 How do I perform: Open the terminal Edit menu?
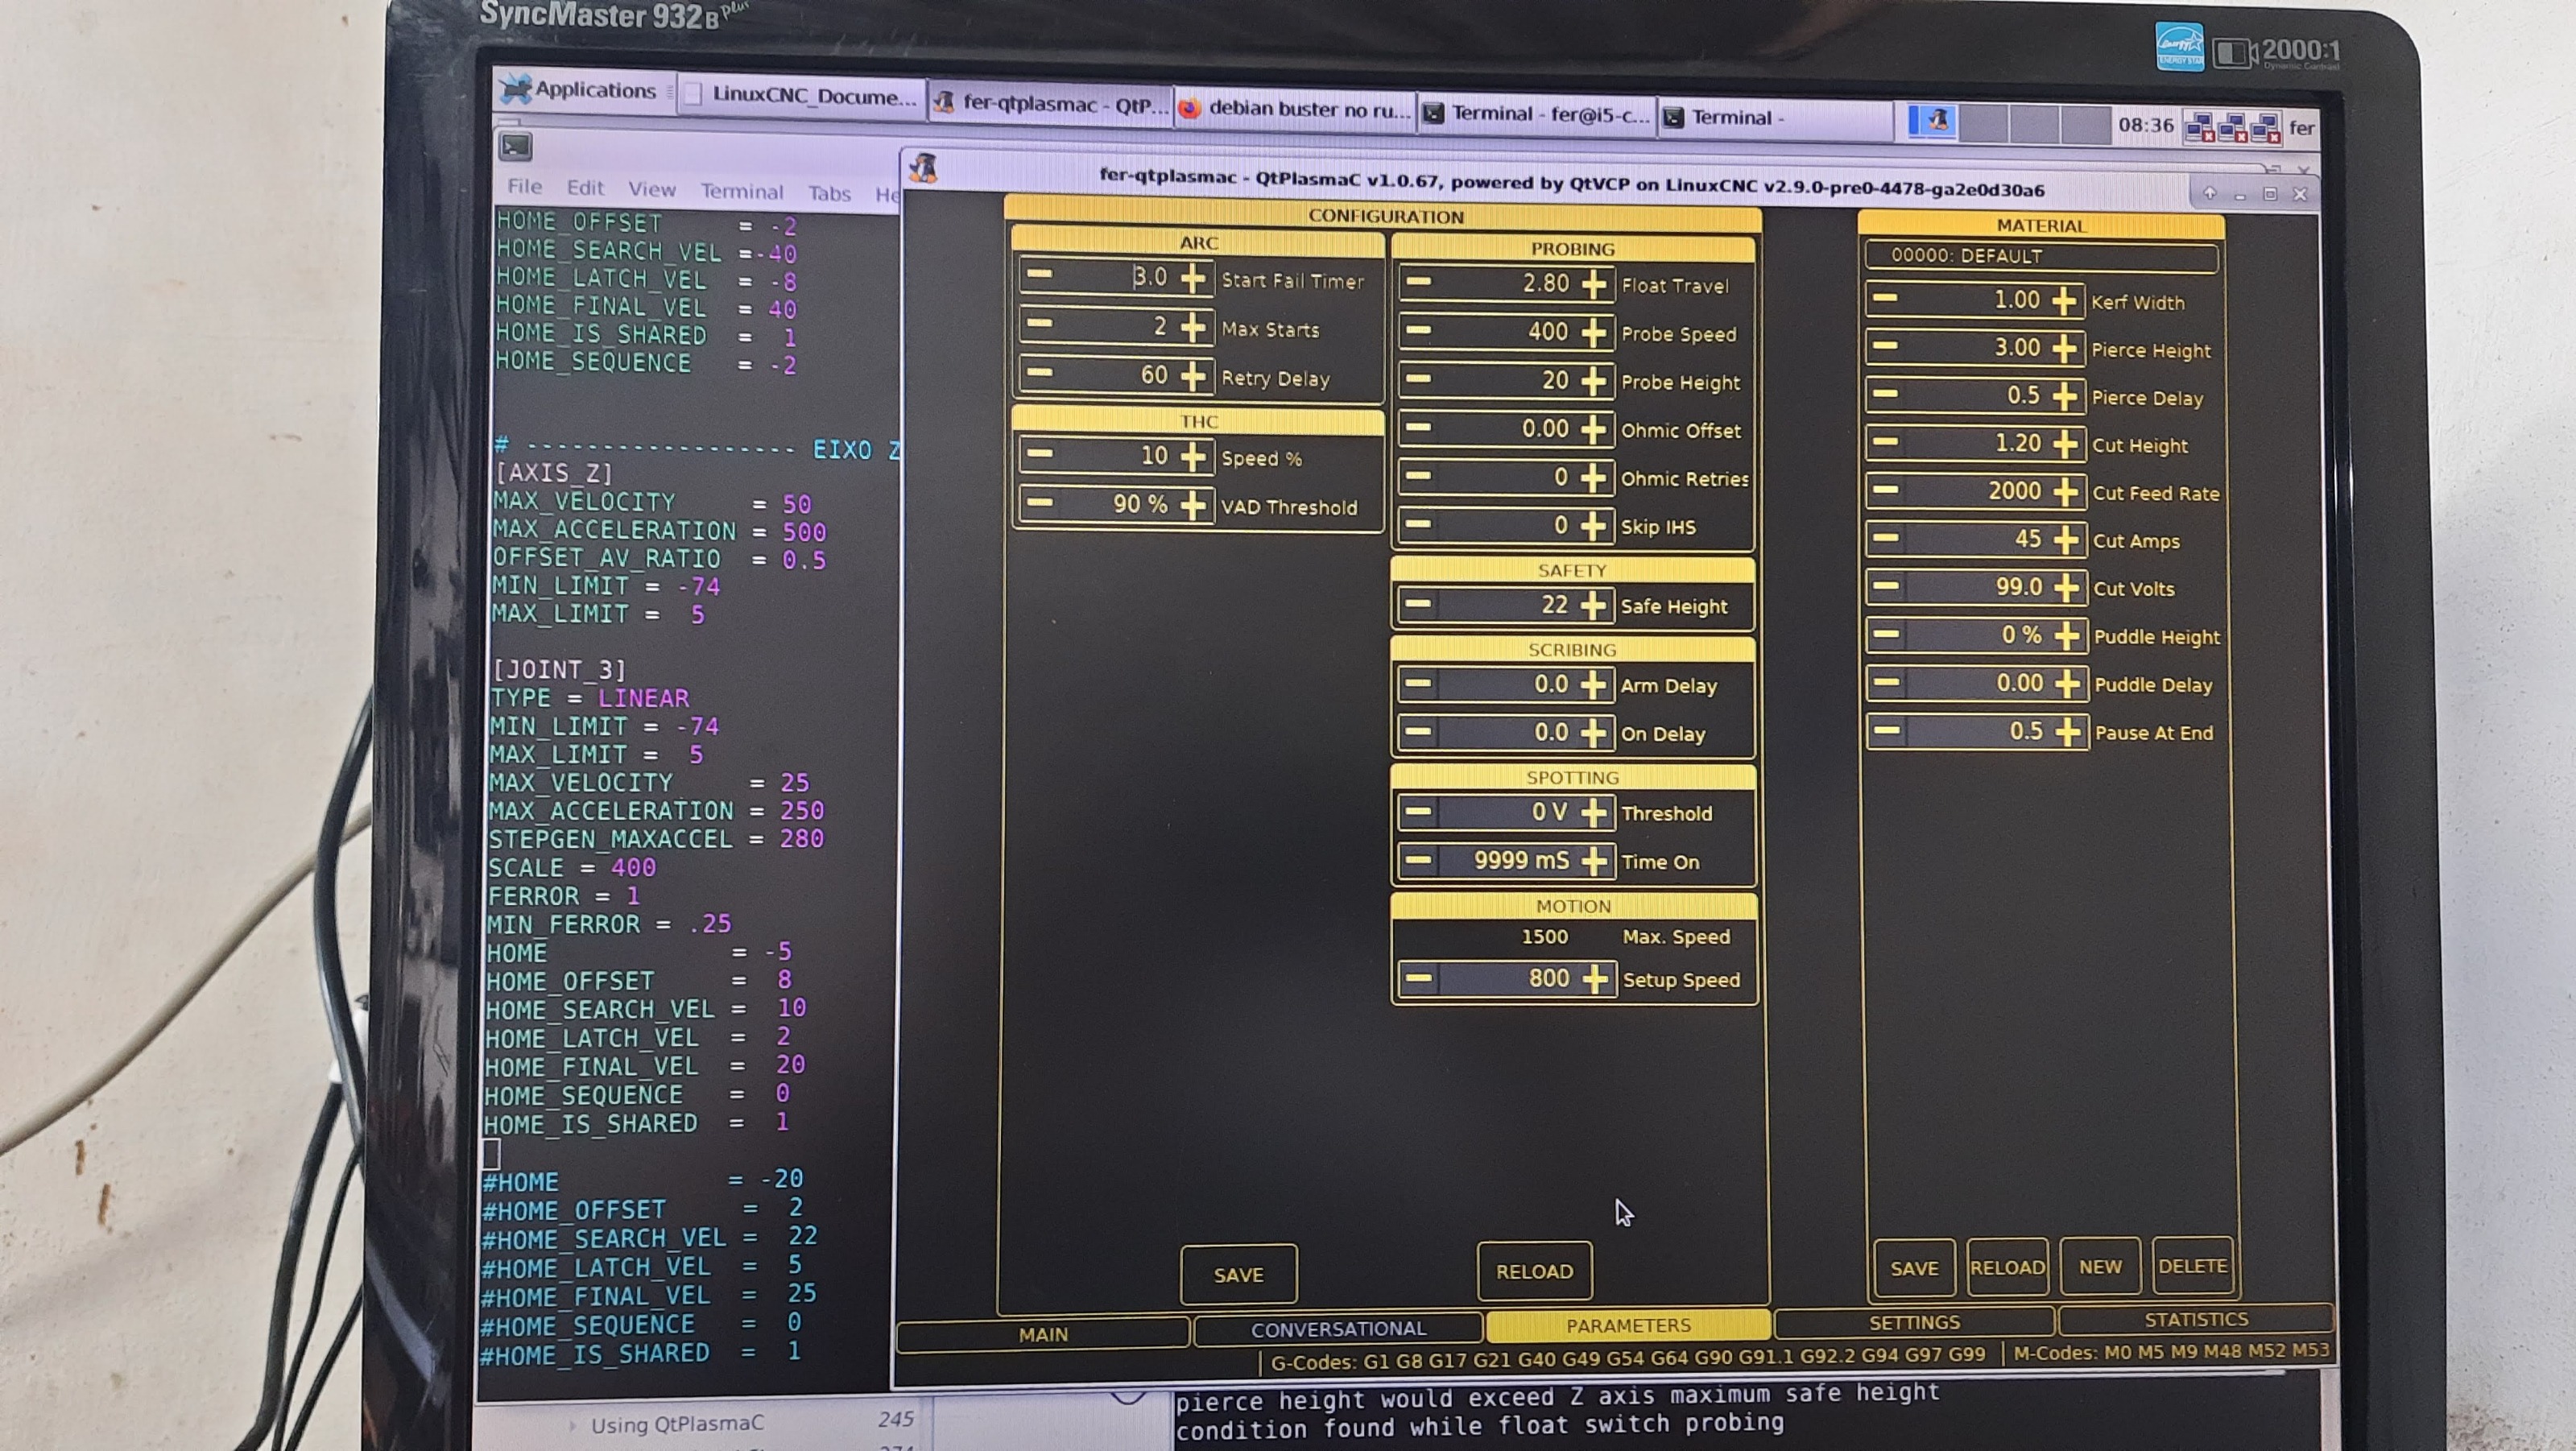pyautogui.click(x=585, y=187)
